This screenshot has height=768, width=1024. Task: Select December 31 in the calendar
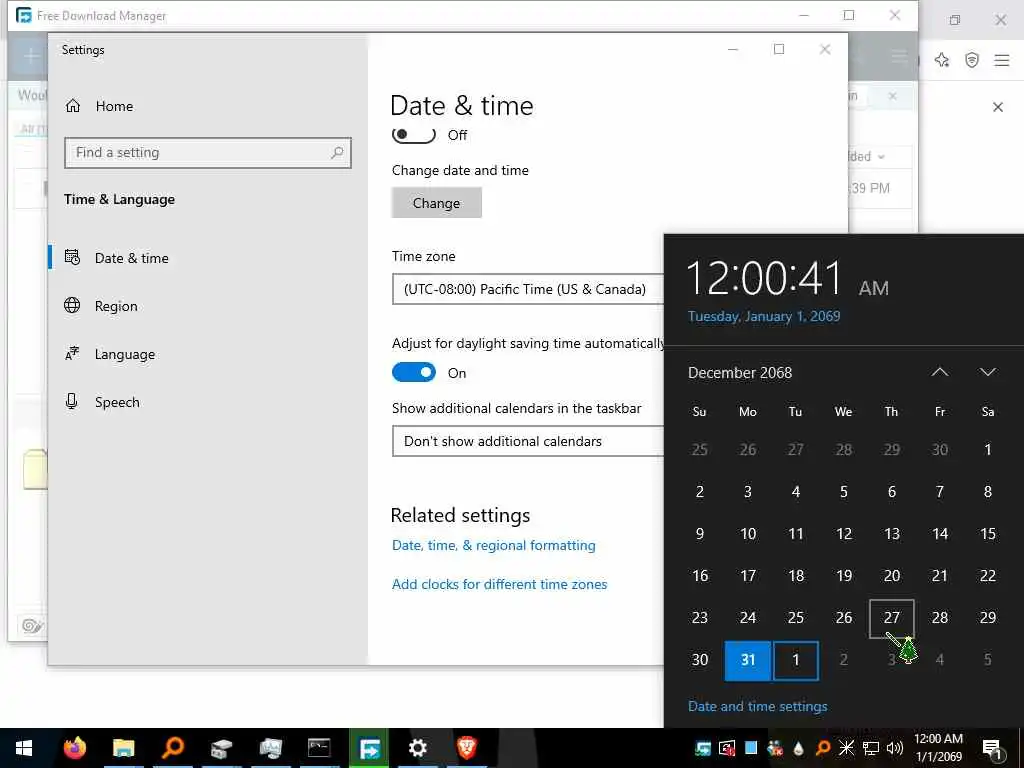pyautogui.click(x=748, y=660)
